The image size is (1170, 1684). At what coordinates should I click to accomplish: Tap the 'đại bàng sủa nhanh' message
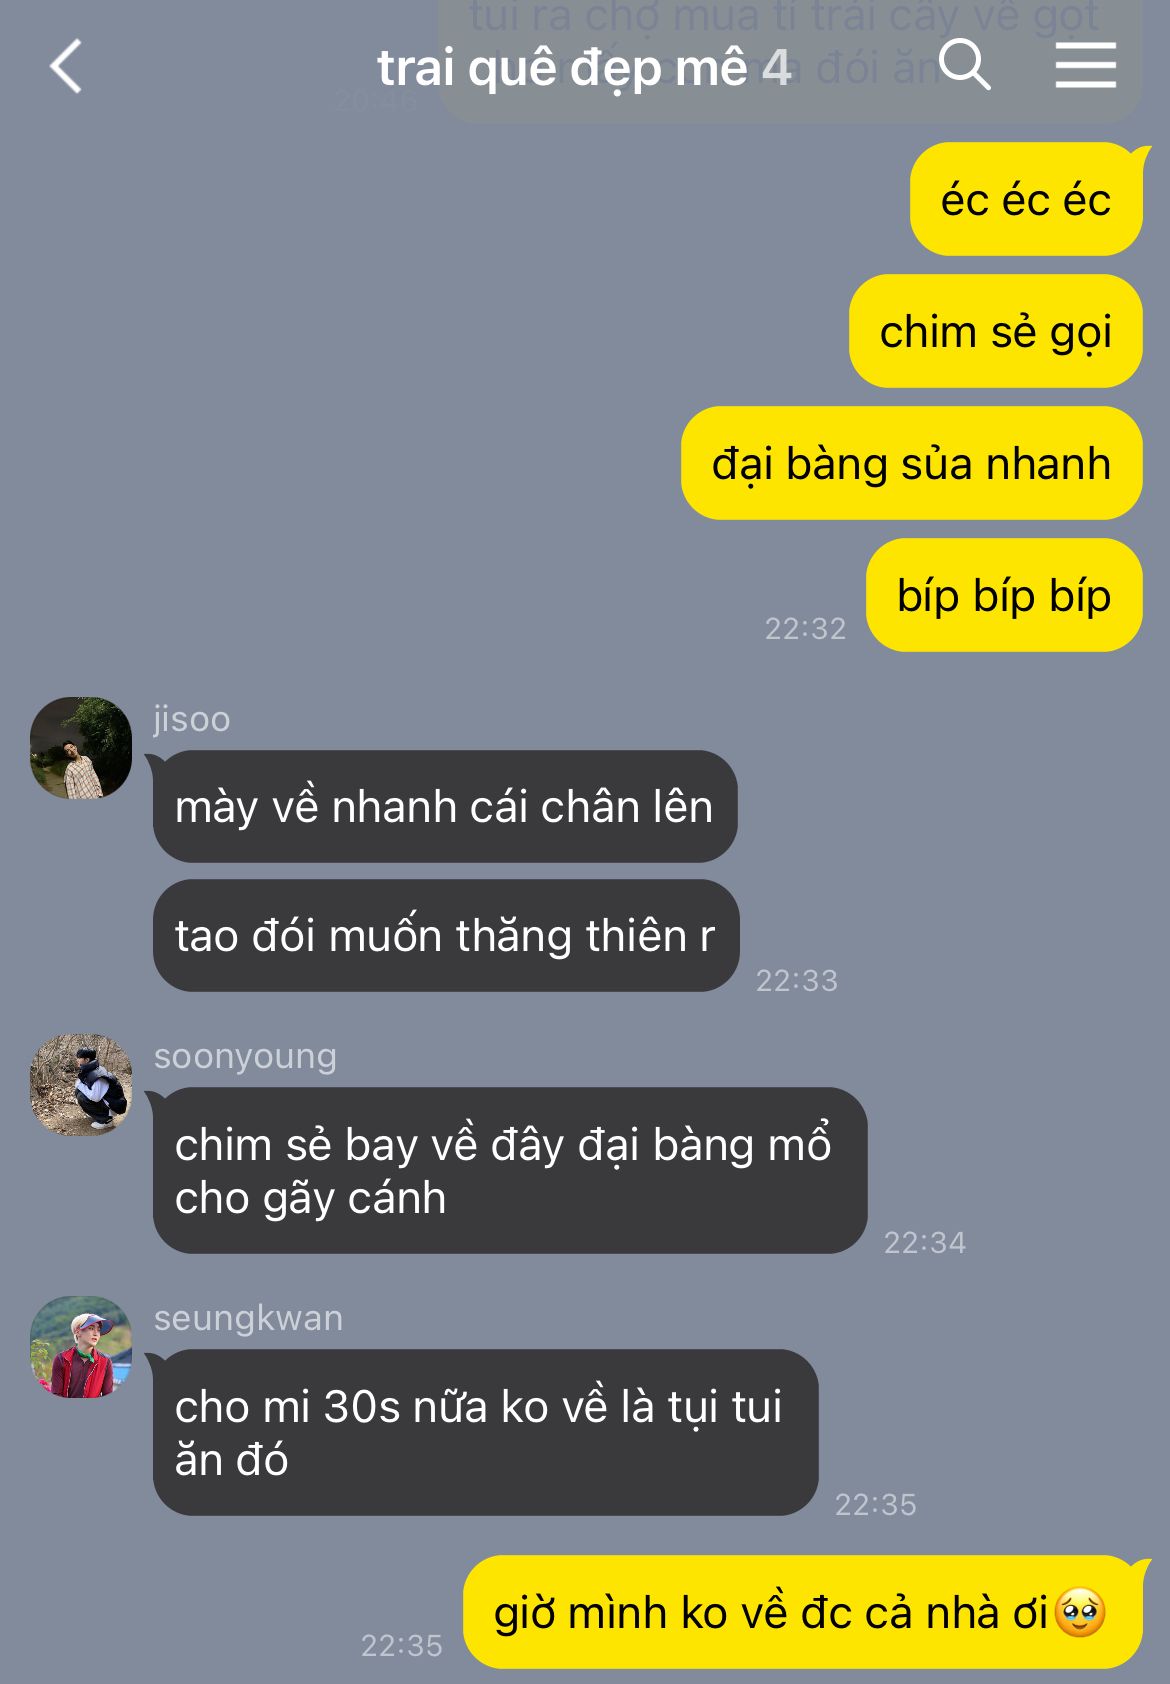tap(911, 463)
